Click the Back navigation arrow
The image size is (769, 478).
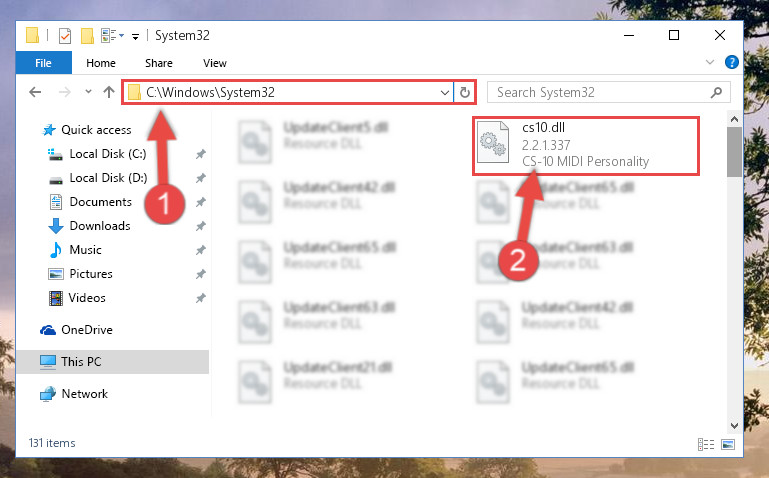coord(35,92)
